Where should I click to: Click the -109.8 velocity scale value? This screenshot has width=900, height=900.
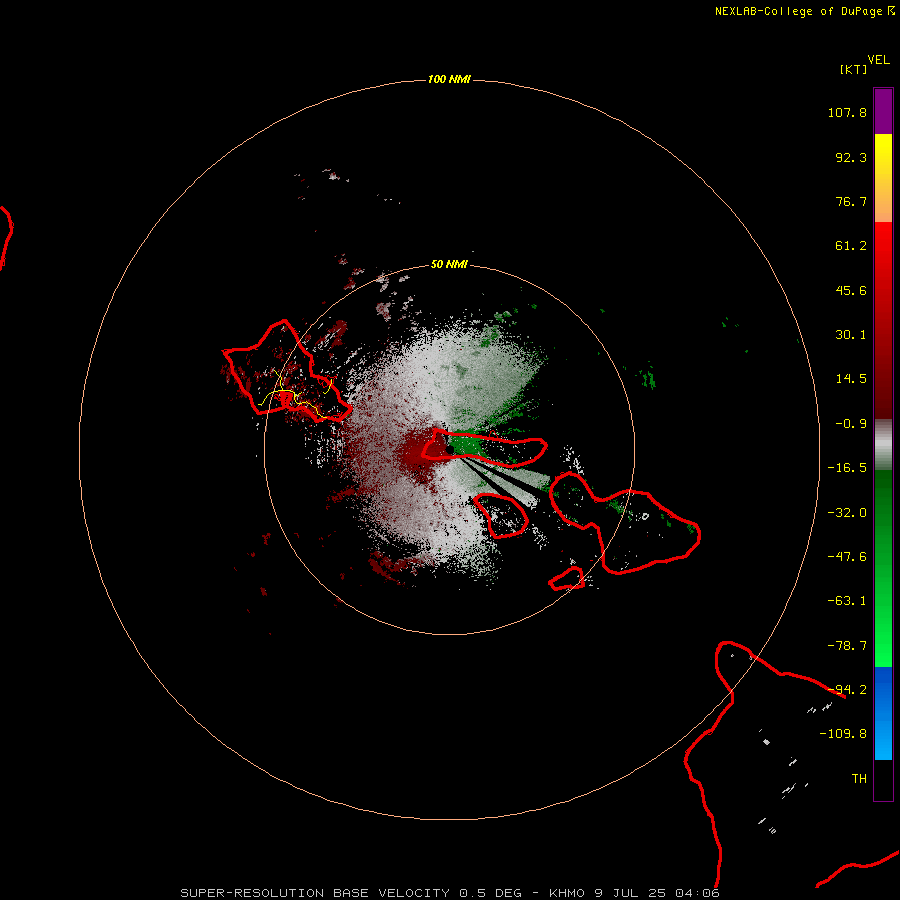coord(843,734)
